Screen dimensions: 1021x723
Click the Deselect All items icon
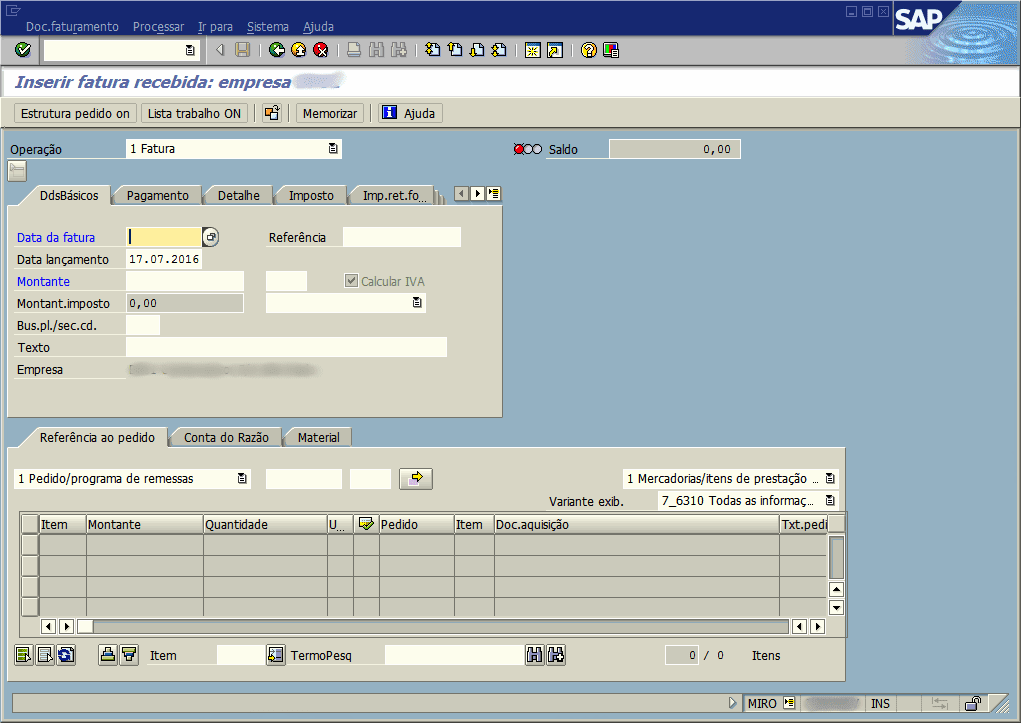45,655
